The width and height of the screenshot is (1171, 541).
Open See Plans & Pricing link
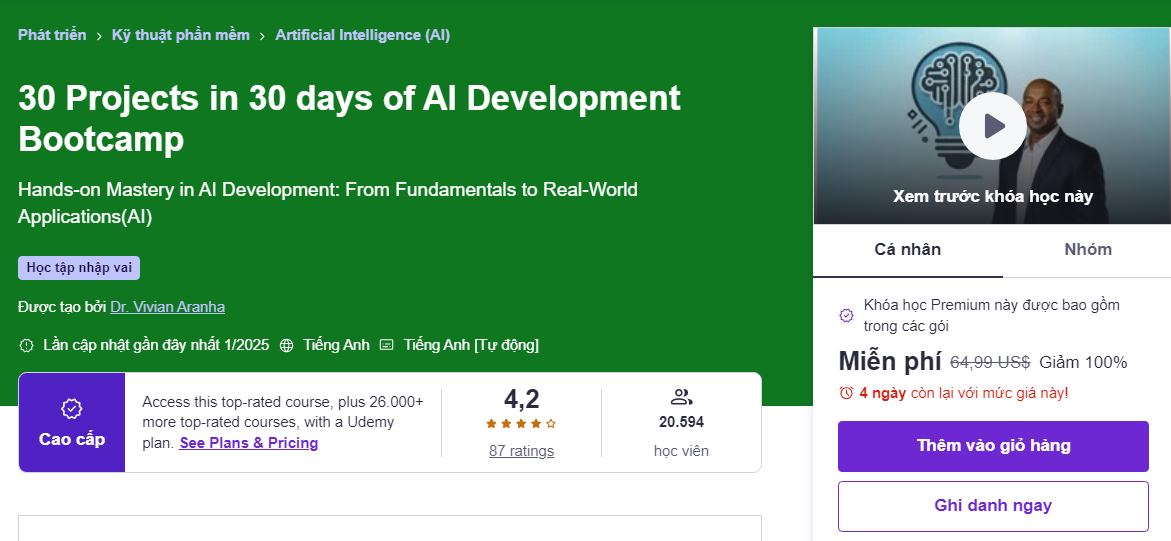click(x=249, y=443)
